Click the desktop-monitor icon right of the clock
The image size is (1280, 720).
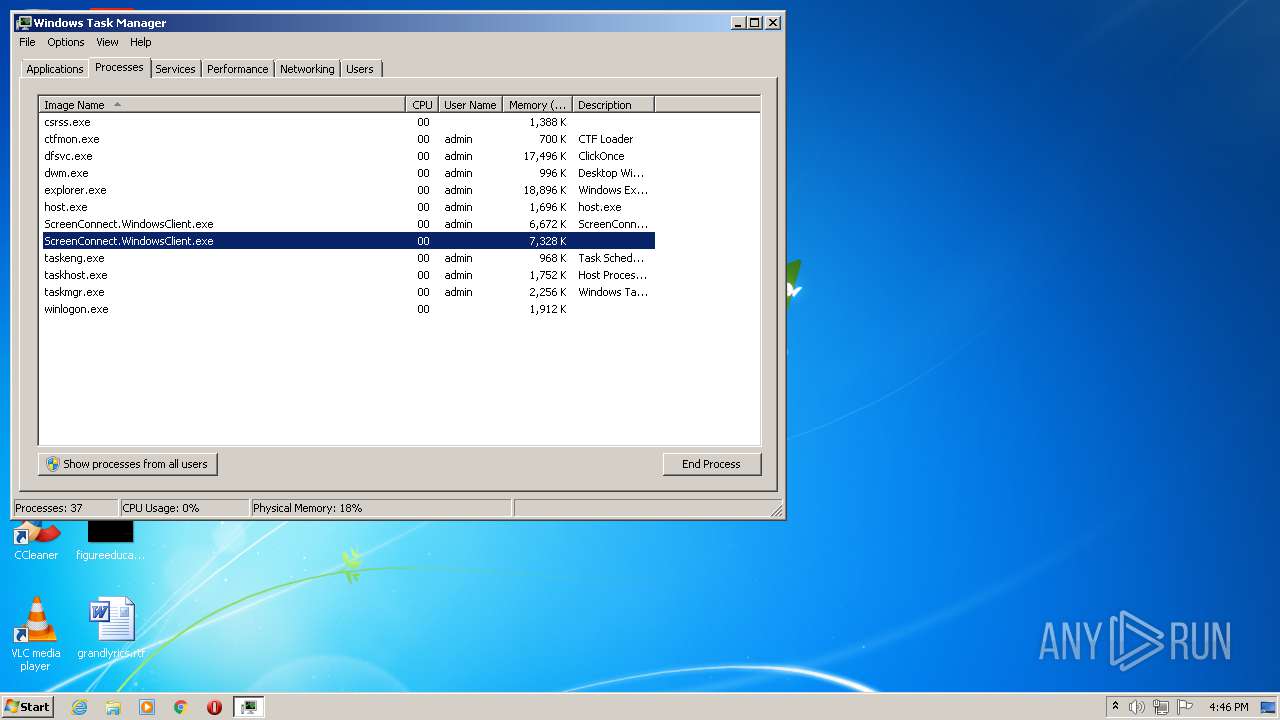[x=1268, y=707]
